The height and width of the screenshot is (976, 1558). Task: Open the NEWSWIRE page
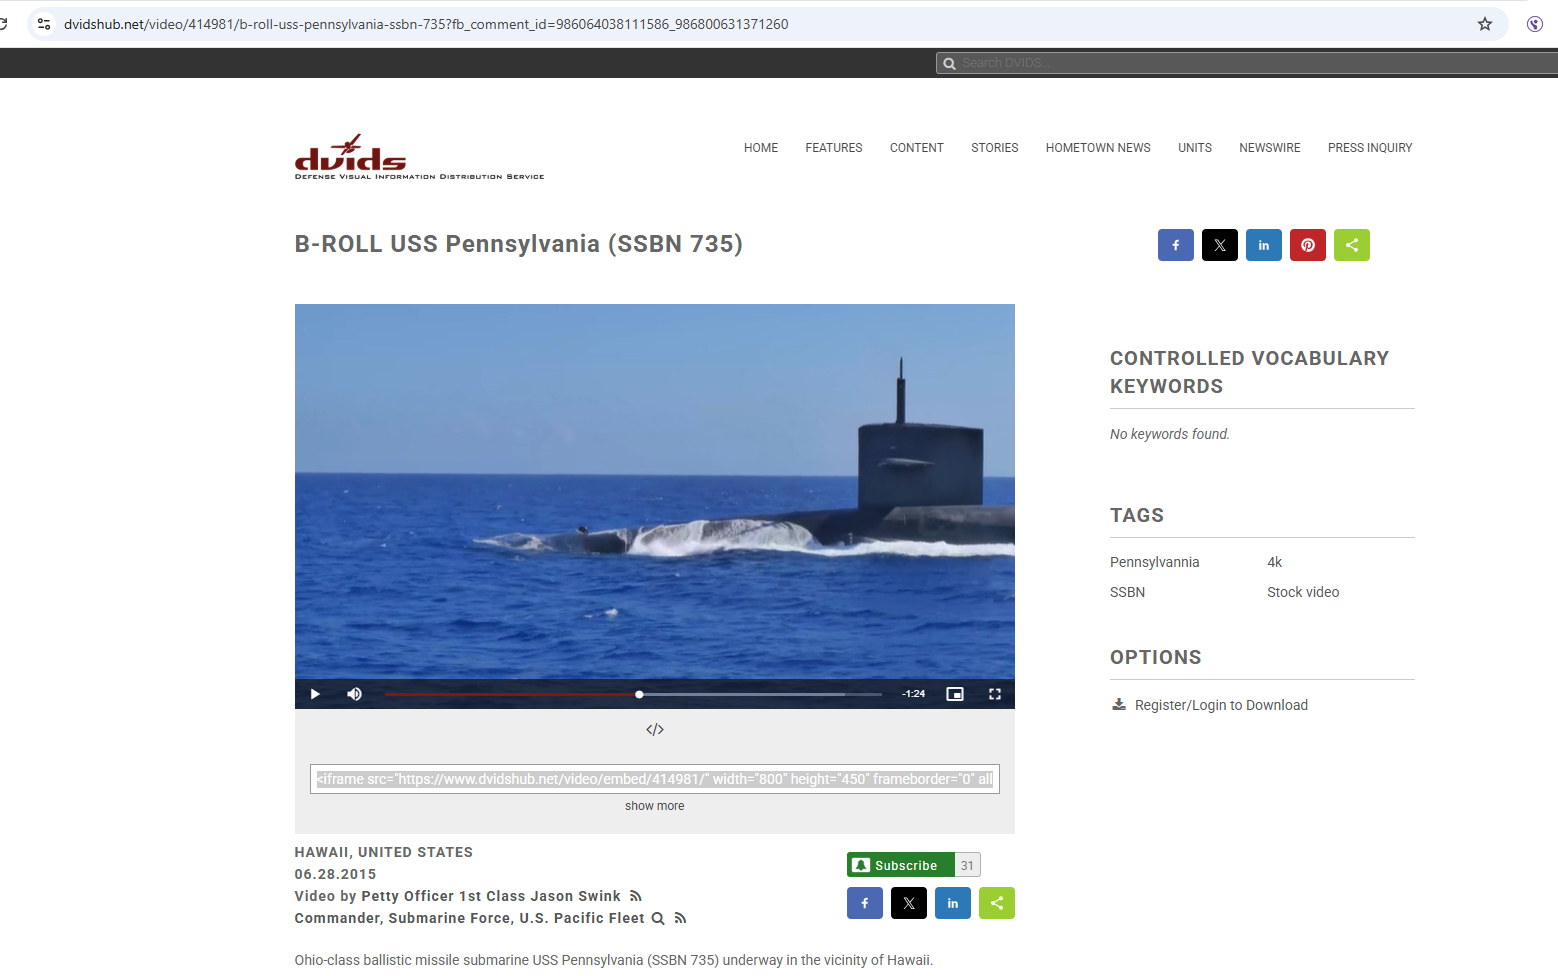click(1269, 148)
